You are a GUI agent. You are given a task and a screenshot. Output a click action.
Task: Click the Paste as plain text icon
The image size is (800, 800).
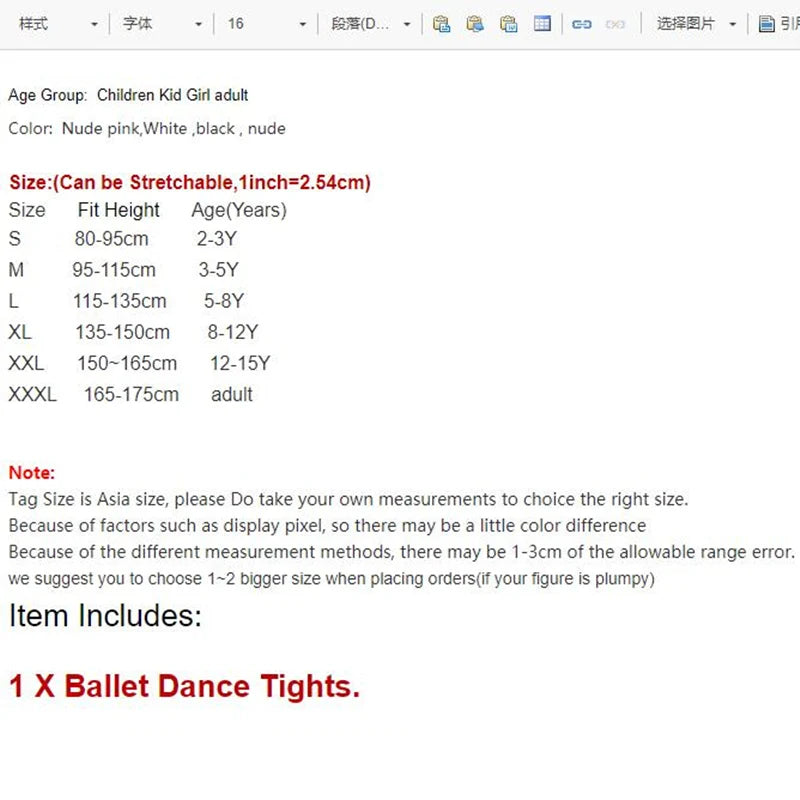475,24
